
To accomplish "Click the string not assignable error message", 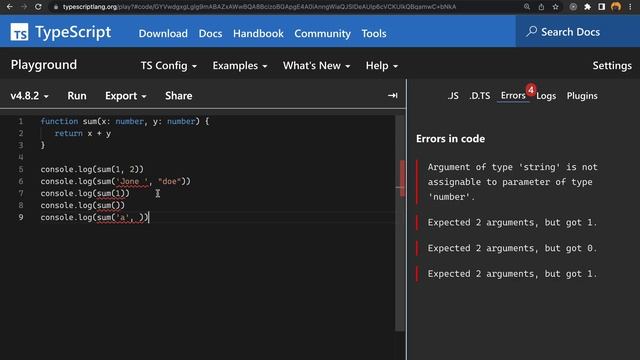I will tap(512, 182).
